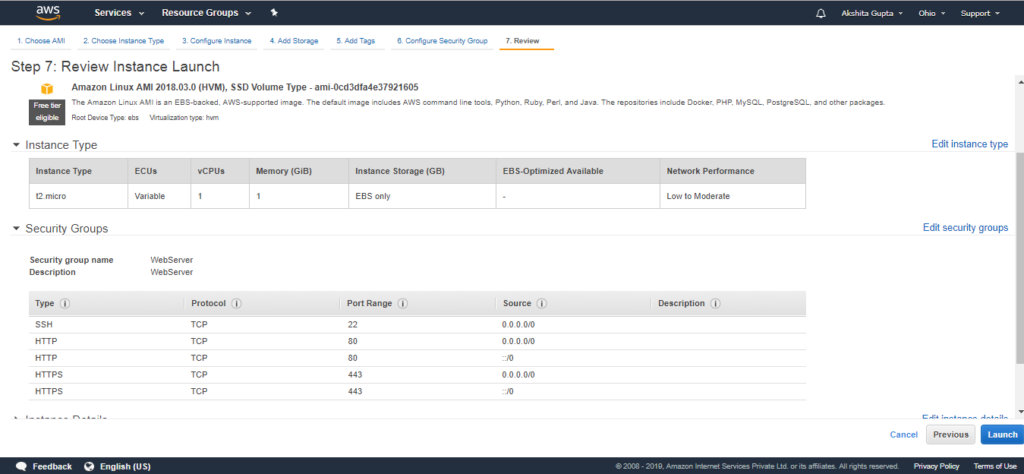Click the Cancel link
The image size is (1024, 474).
[904, 435]
